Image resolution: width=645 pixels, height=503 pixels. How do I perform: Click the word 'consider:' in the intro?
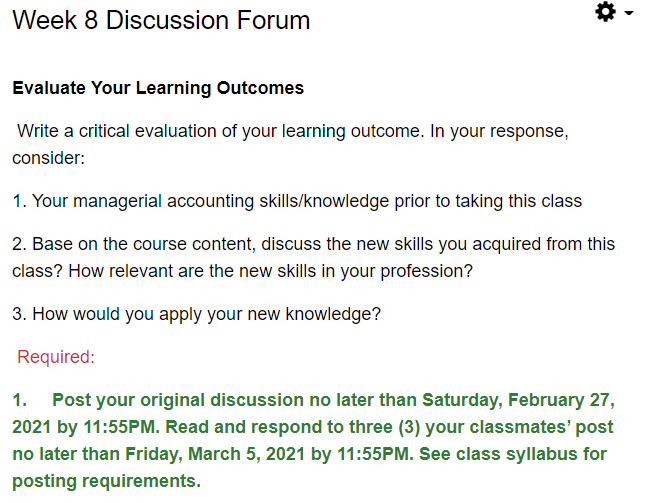49,158
